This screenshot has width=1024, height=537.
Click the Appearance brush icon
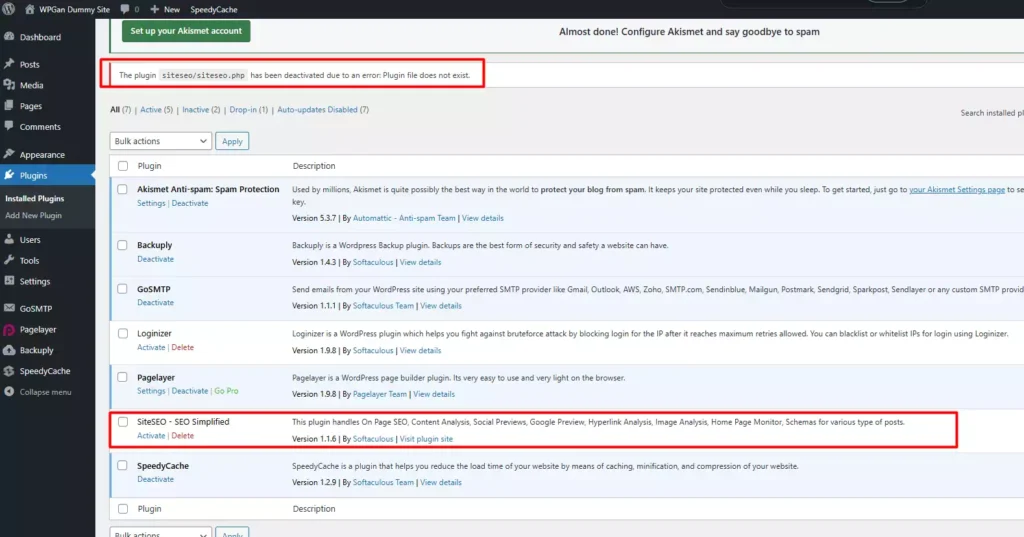[x=9, y=154]
